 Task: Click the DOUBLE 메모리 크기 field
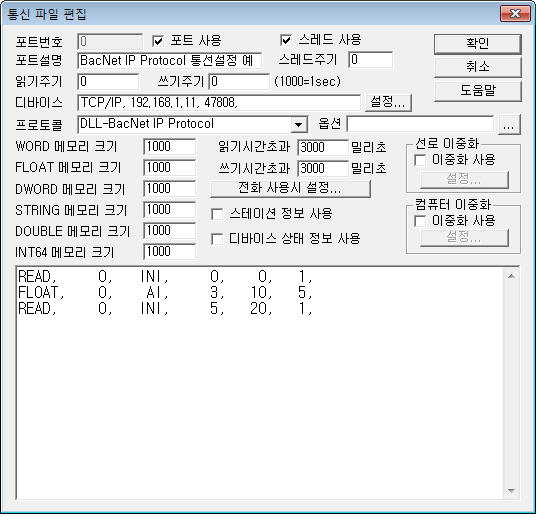pyautogui.click(x=170, y=231)
